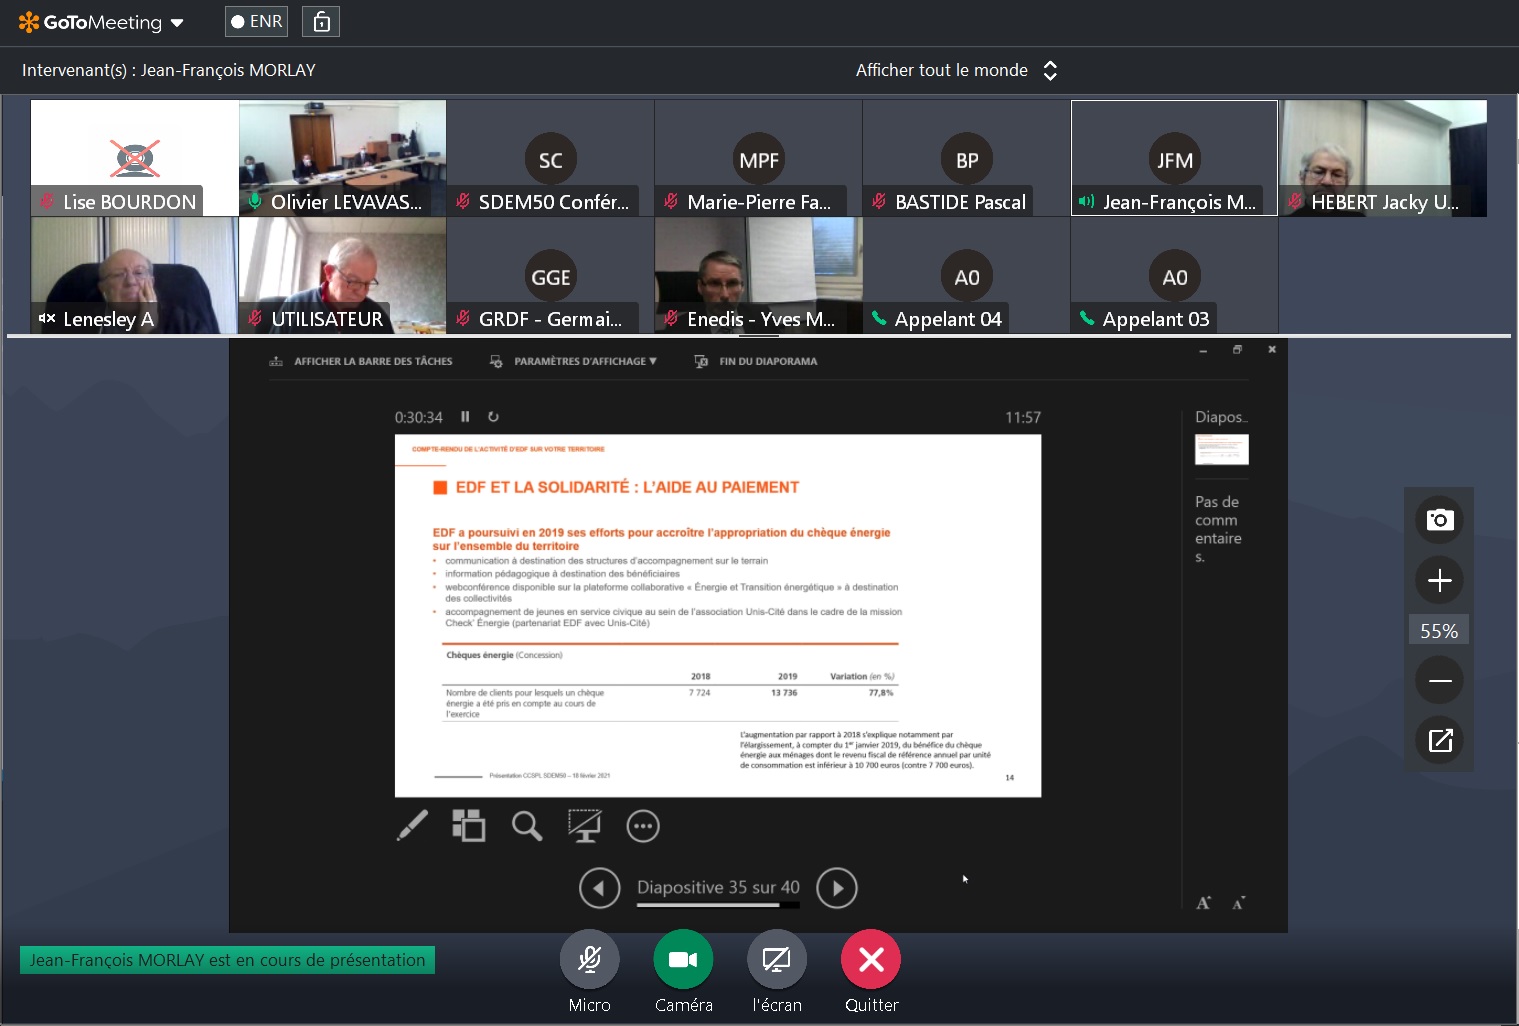Reset the presentation timer
The image size is (1519, 1026).
pyautogui.click(x=493, y=416)
